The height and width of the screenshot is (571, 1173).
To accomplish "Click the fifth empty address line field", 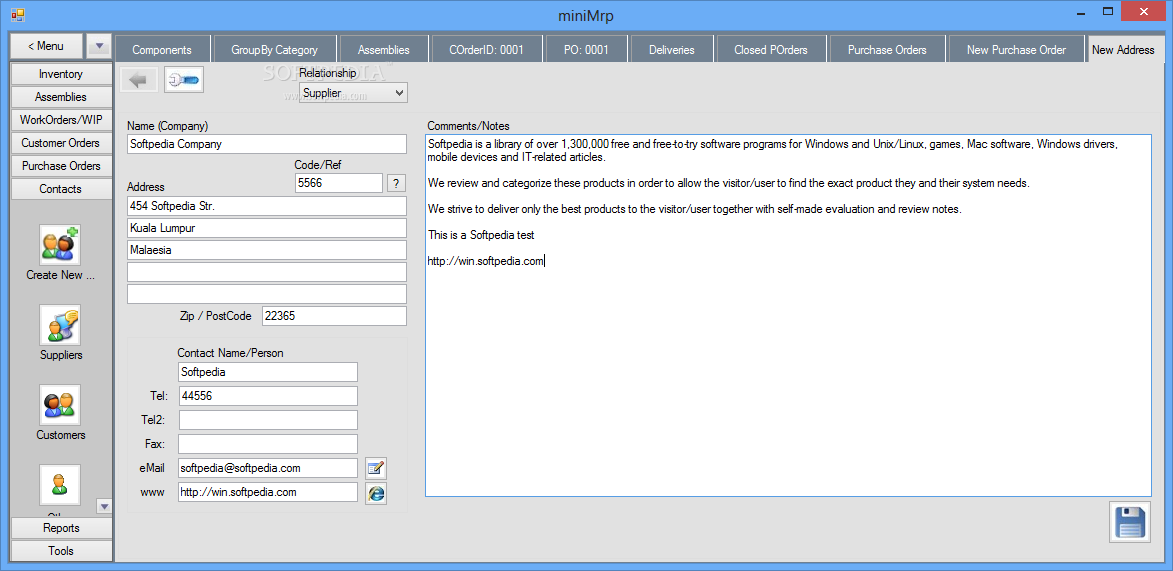I will [267, 294].
